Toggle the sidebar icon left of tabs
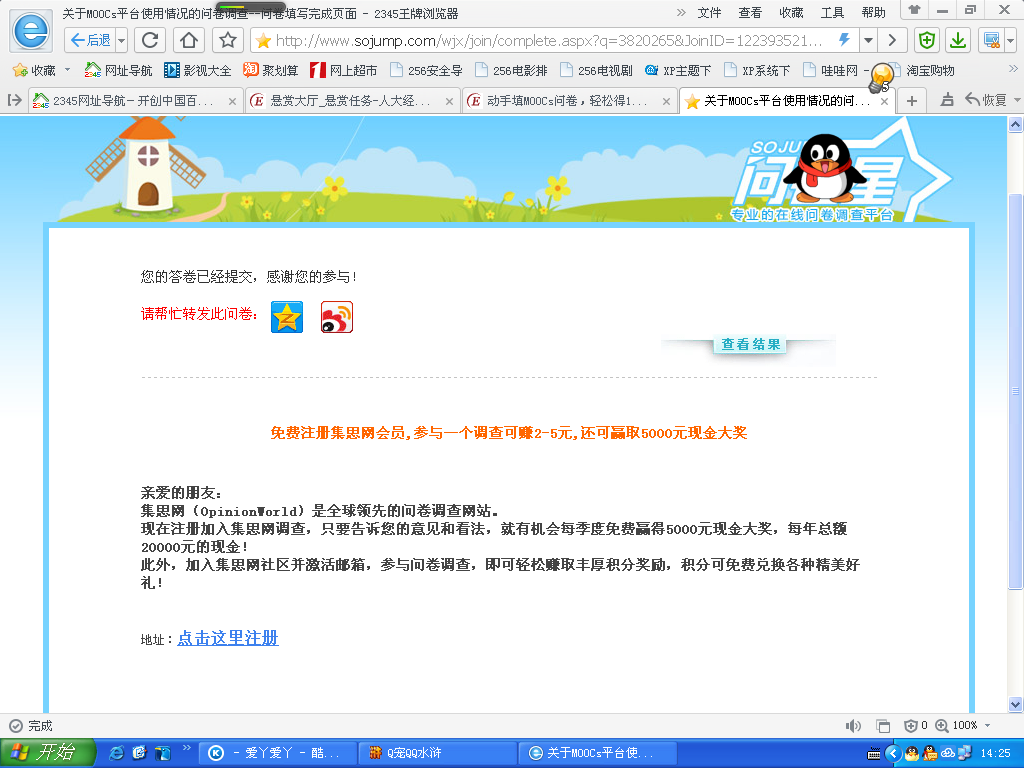Viewport: 1024px width, 768px height. point(14,100)
